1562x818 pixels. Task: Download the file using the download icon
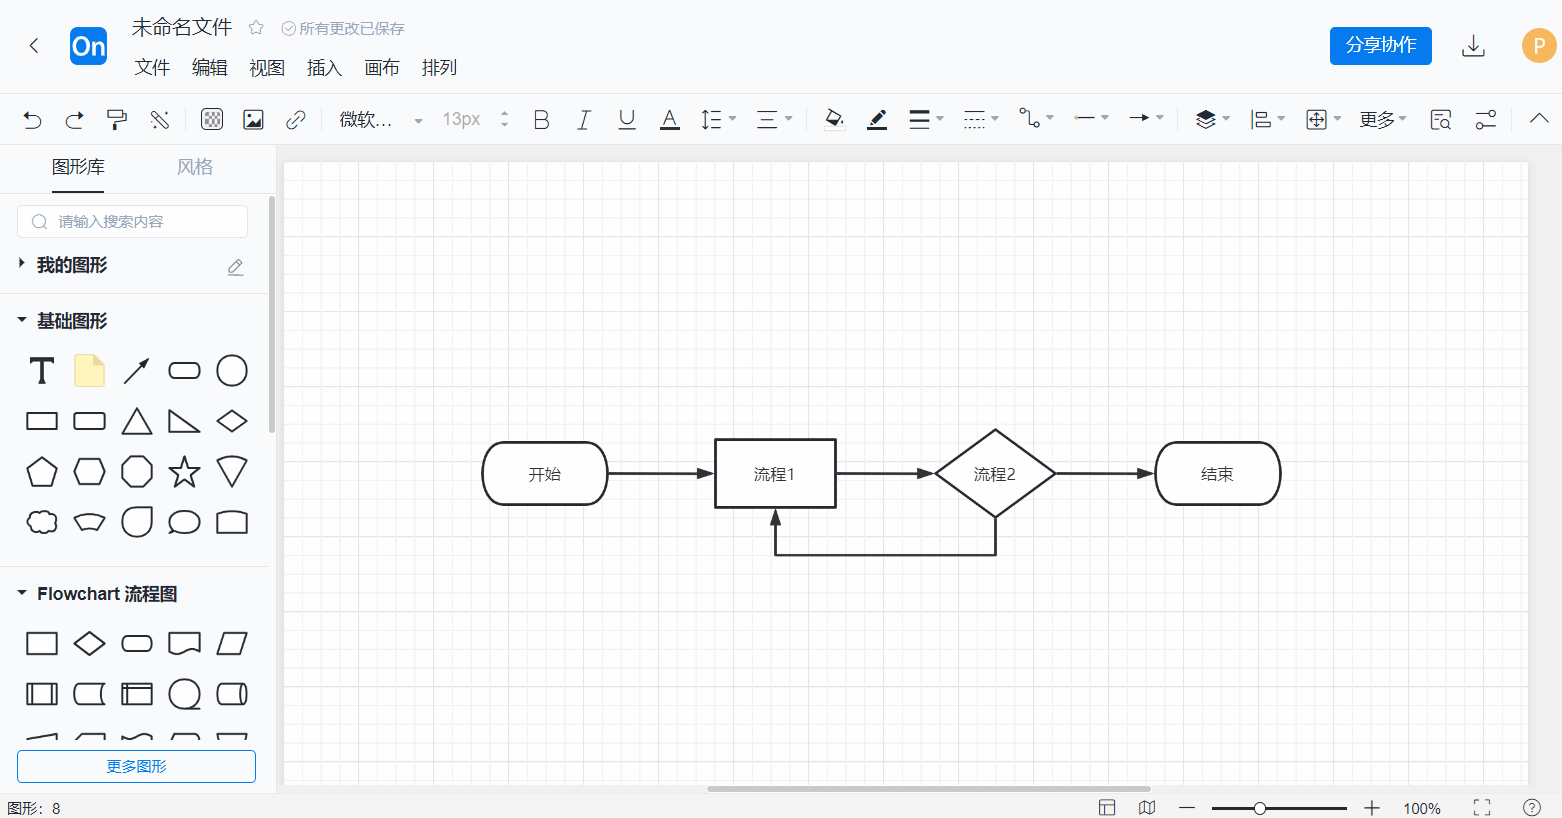pyautogui.click(x=1473, y=46)
